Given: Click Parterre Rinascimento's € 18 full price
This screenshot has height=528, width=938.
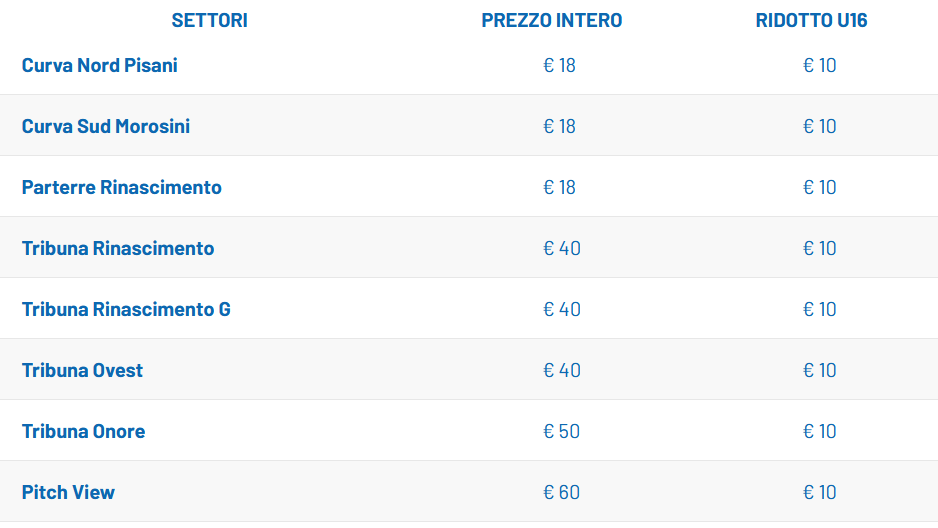Looking at the screenshot, I should click(x=559, y=188).
